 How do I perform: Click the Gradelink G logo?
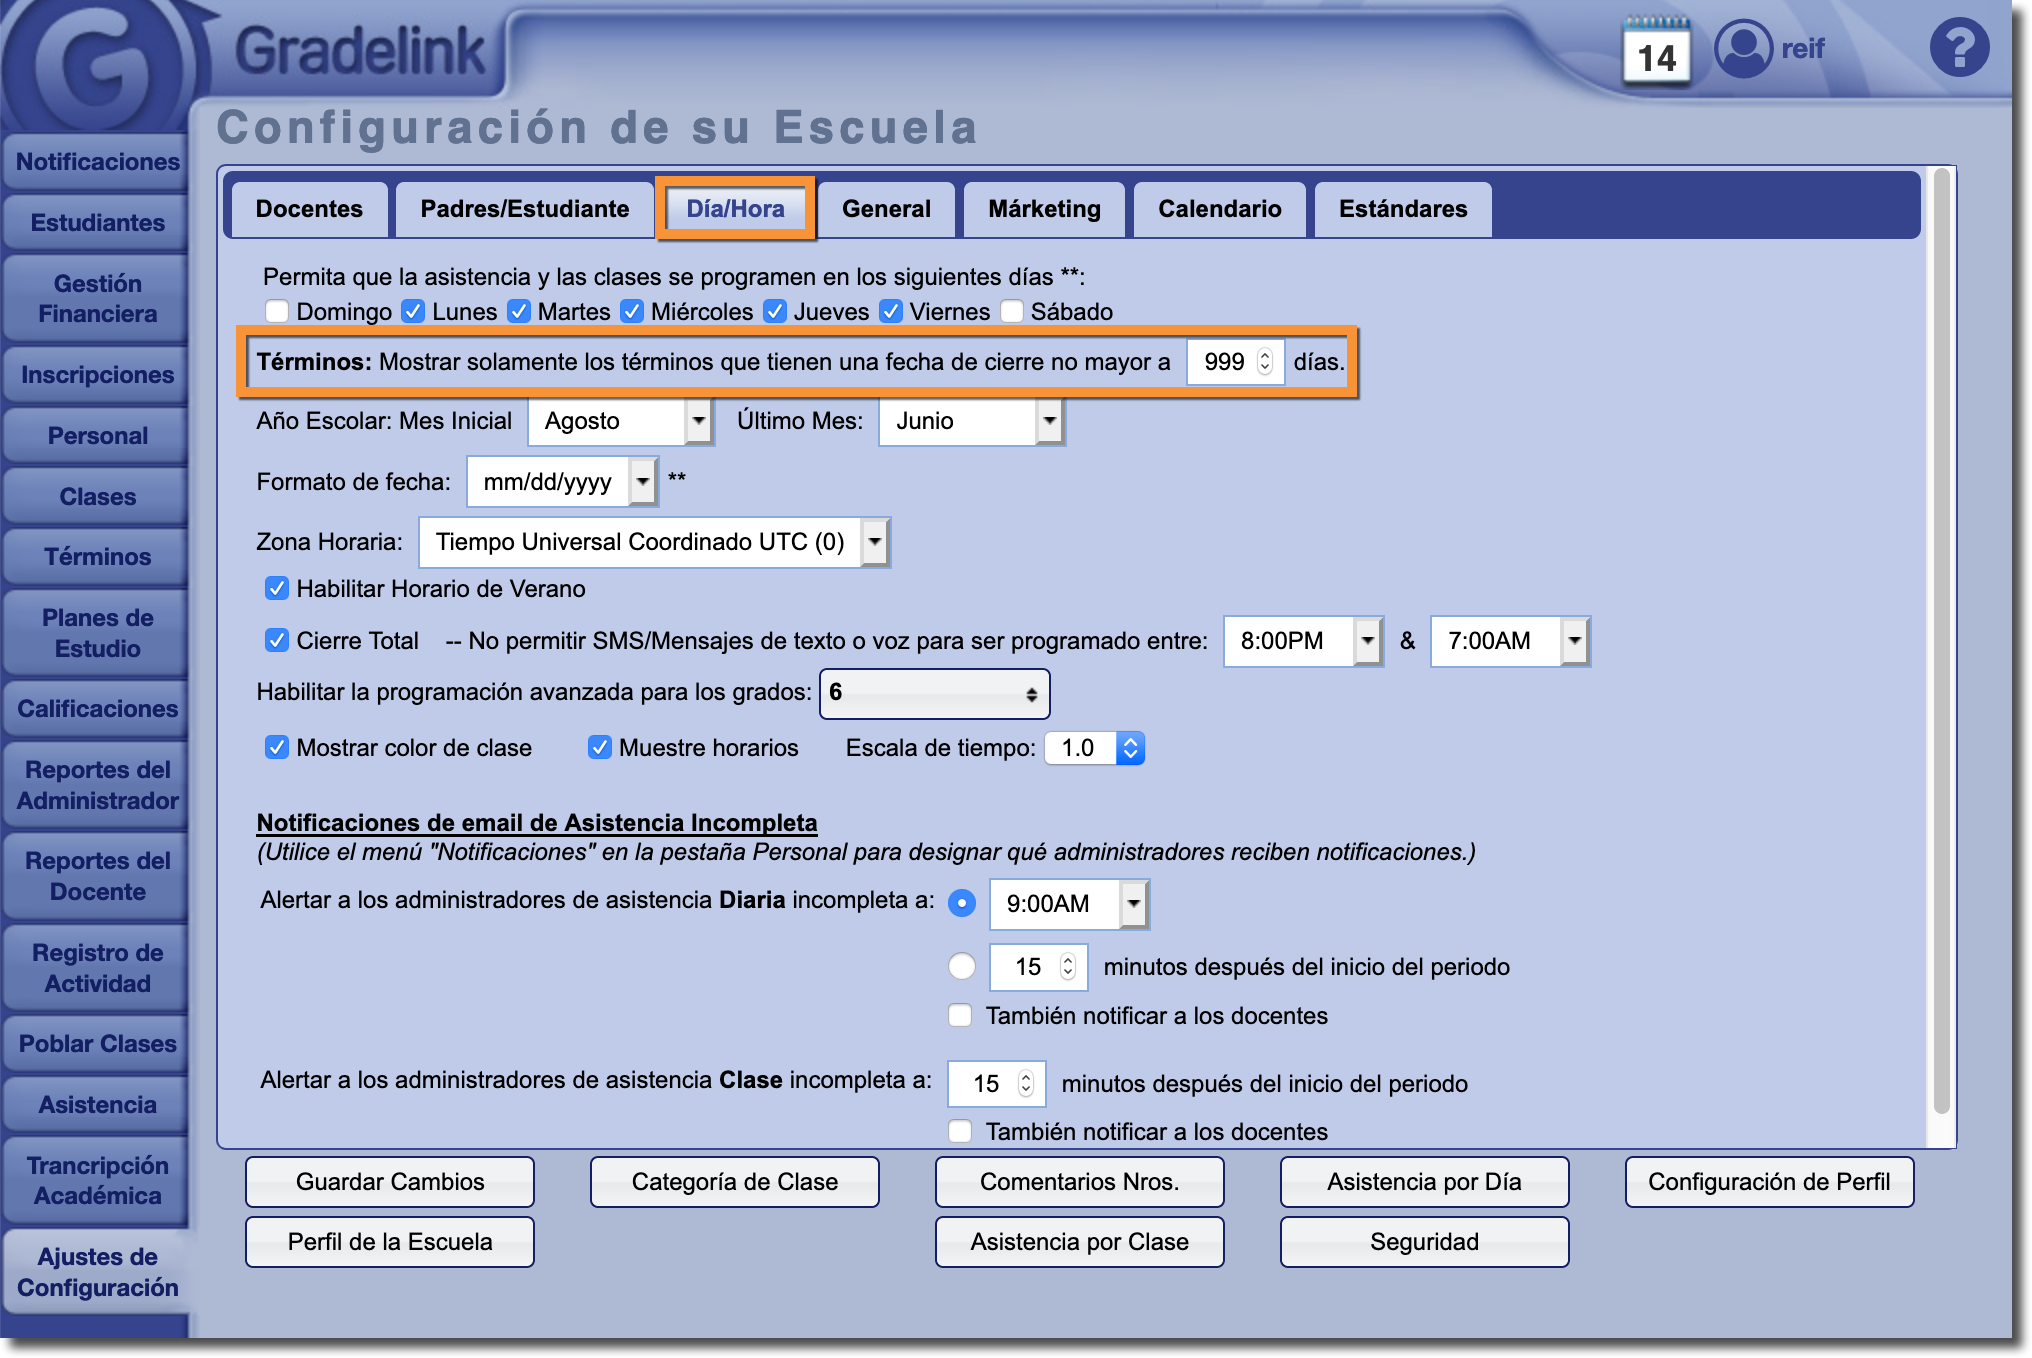(98, 68)
